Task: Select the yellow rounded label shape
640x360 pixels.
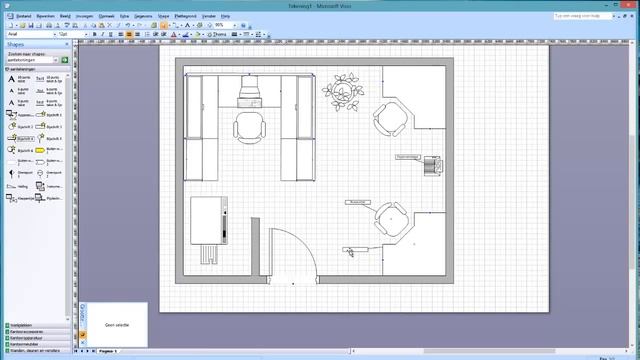Action: coord(40,150)
